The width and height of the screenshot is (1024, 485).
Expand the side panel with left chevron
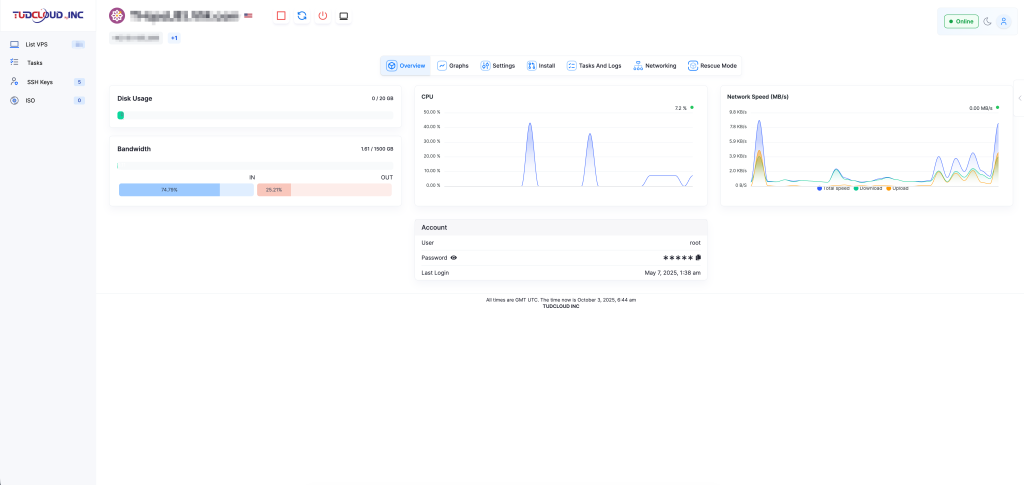click(1018, 98)
